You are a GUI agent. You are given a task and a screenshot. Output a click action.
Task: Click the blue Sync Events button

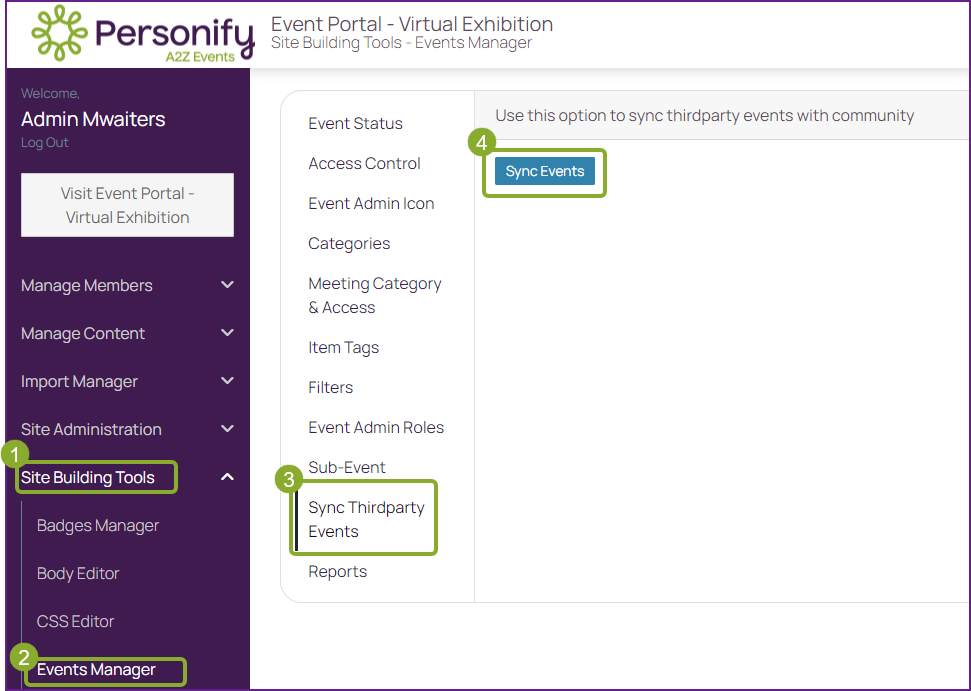click(x=545, y=172)
